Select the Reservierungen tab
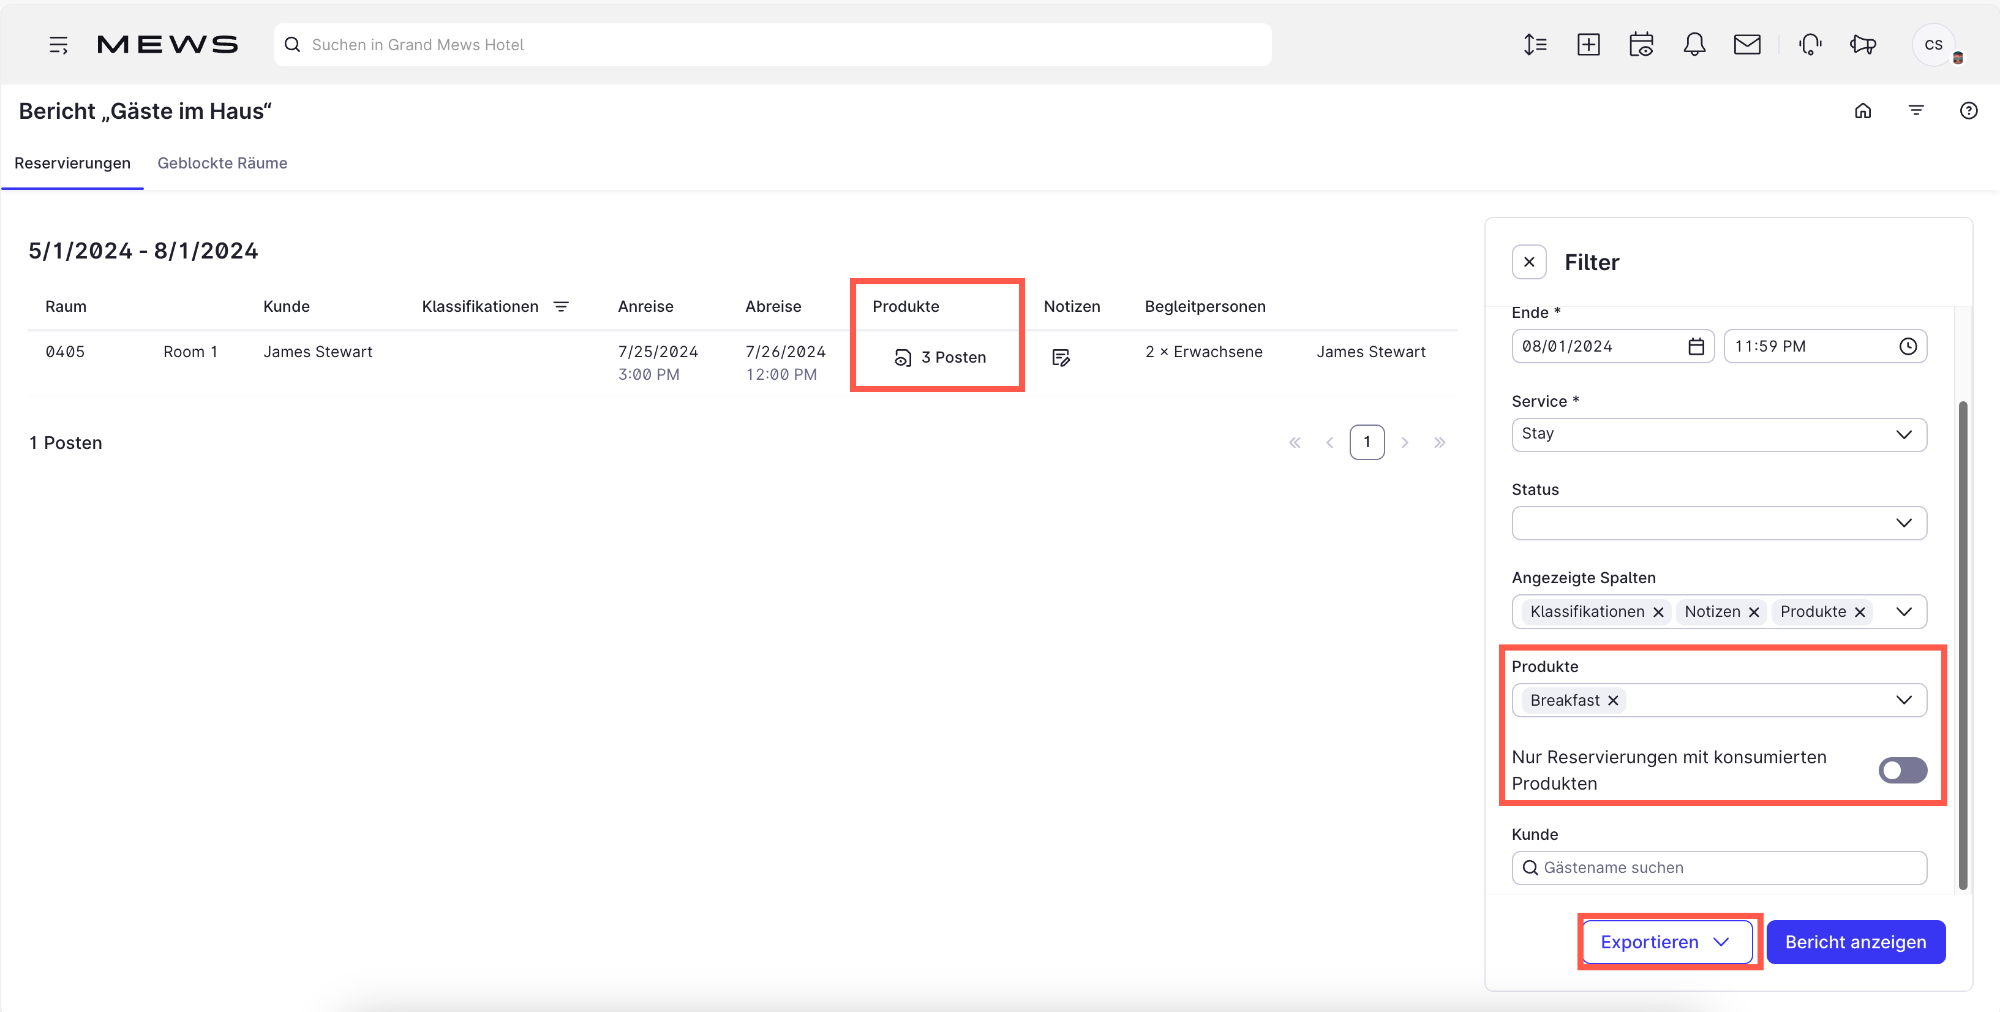 (72, 163)
